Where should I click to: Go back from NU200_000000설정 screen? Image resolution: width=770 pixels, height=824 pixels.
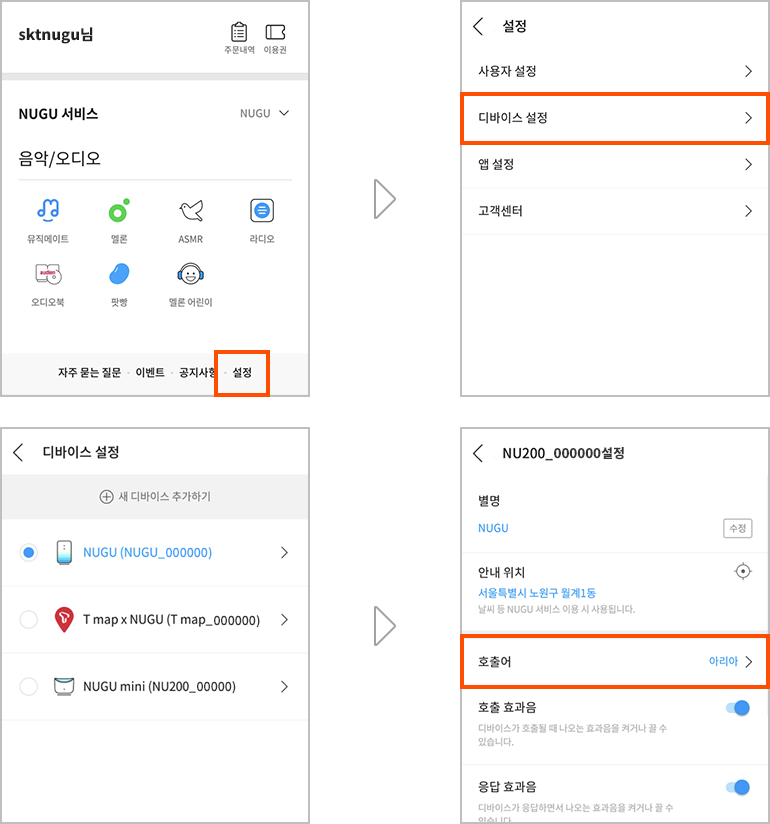478,453
